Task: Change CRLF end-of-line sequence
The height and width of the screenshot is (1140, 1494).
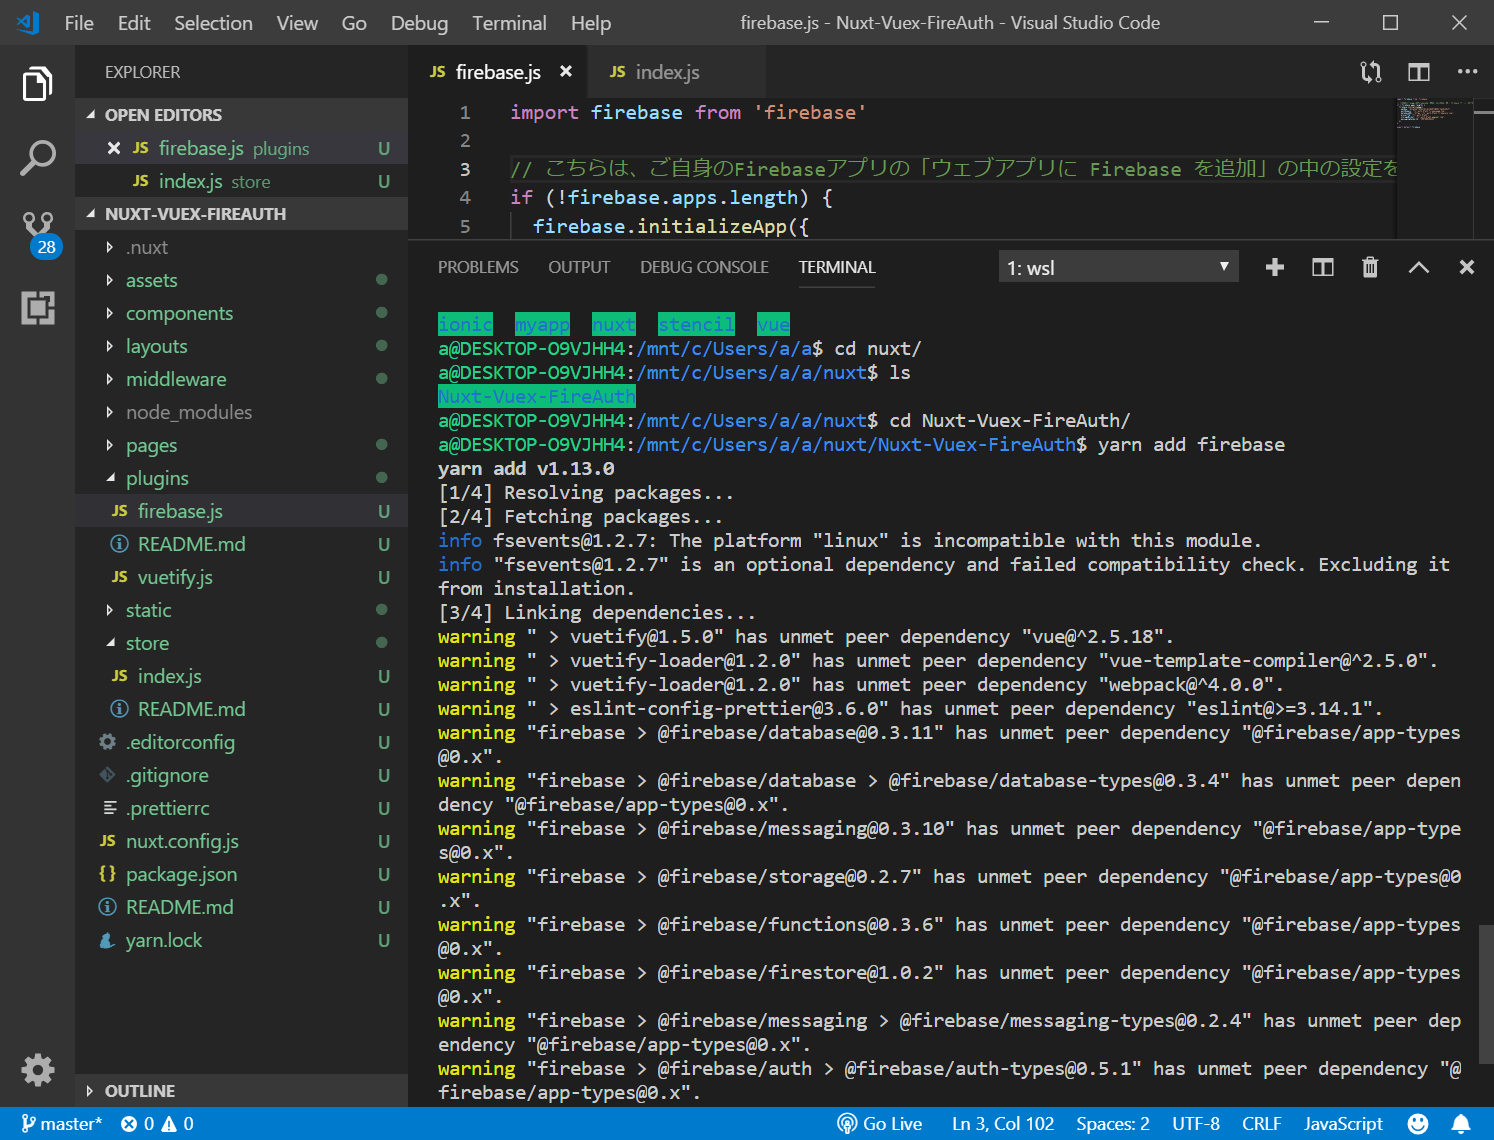Action: pyautogui.click(x=1261, y=1124)
